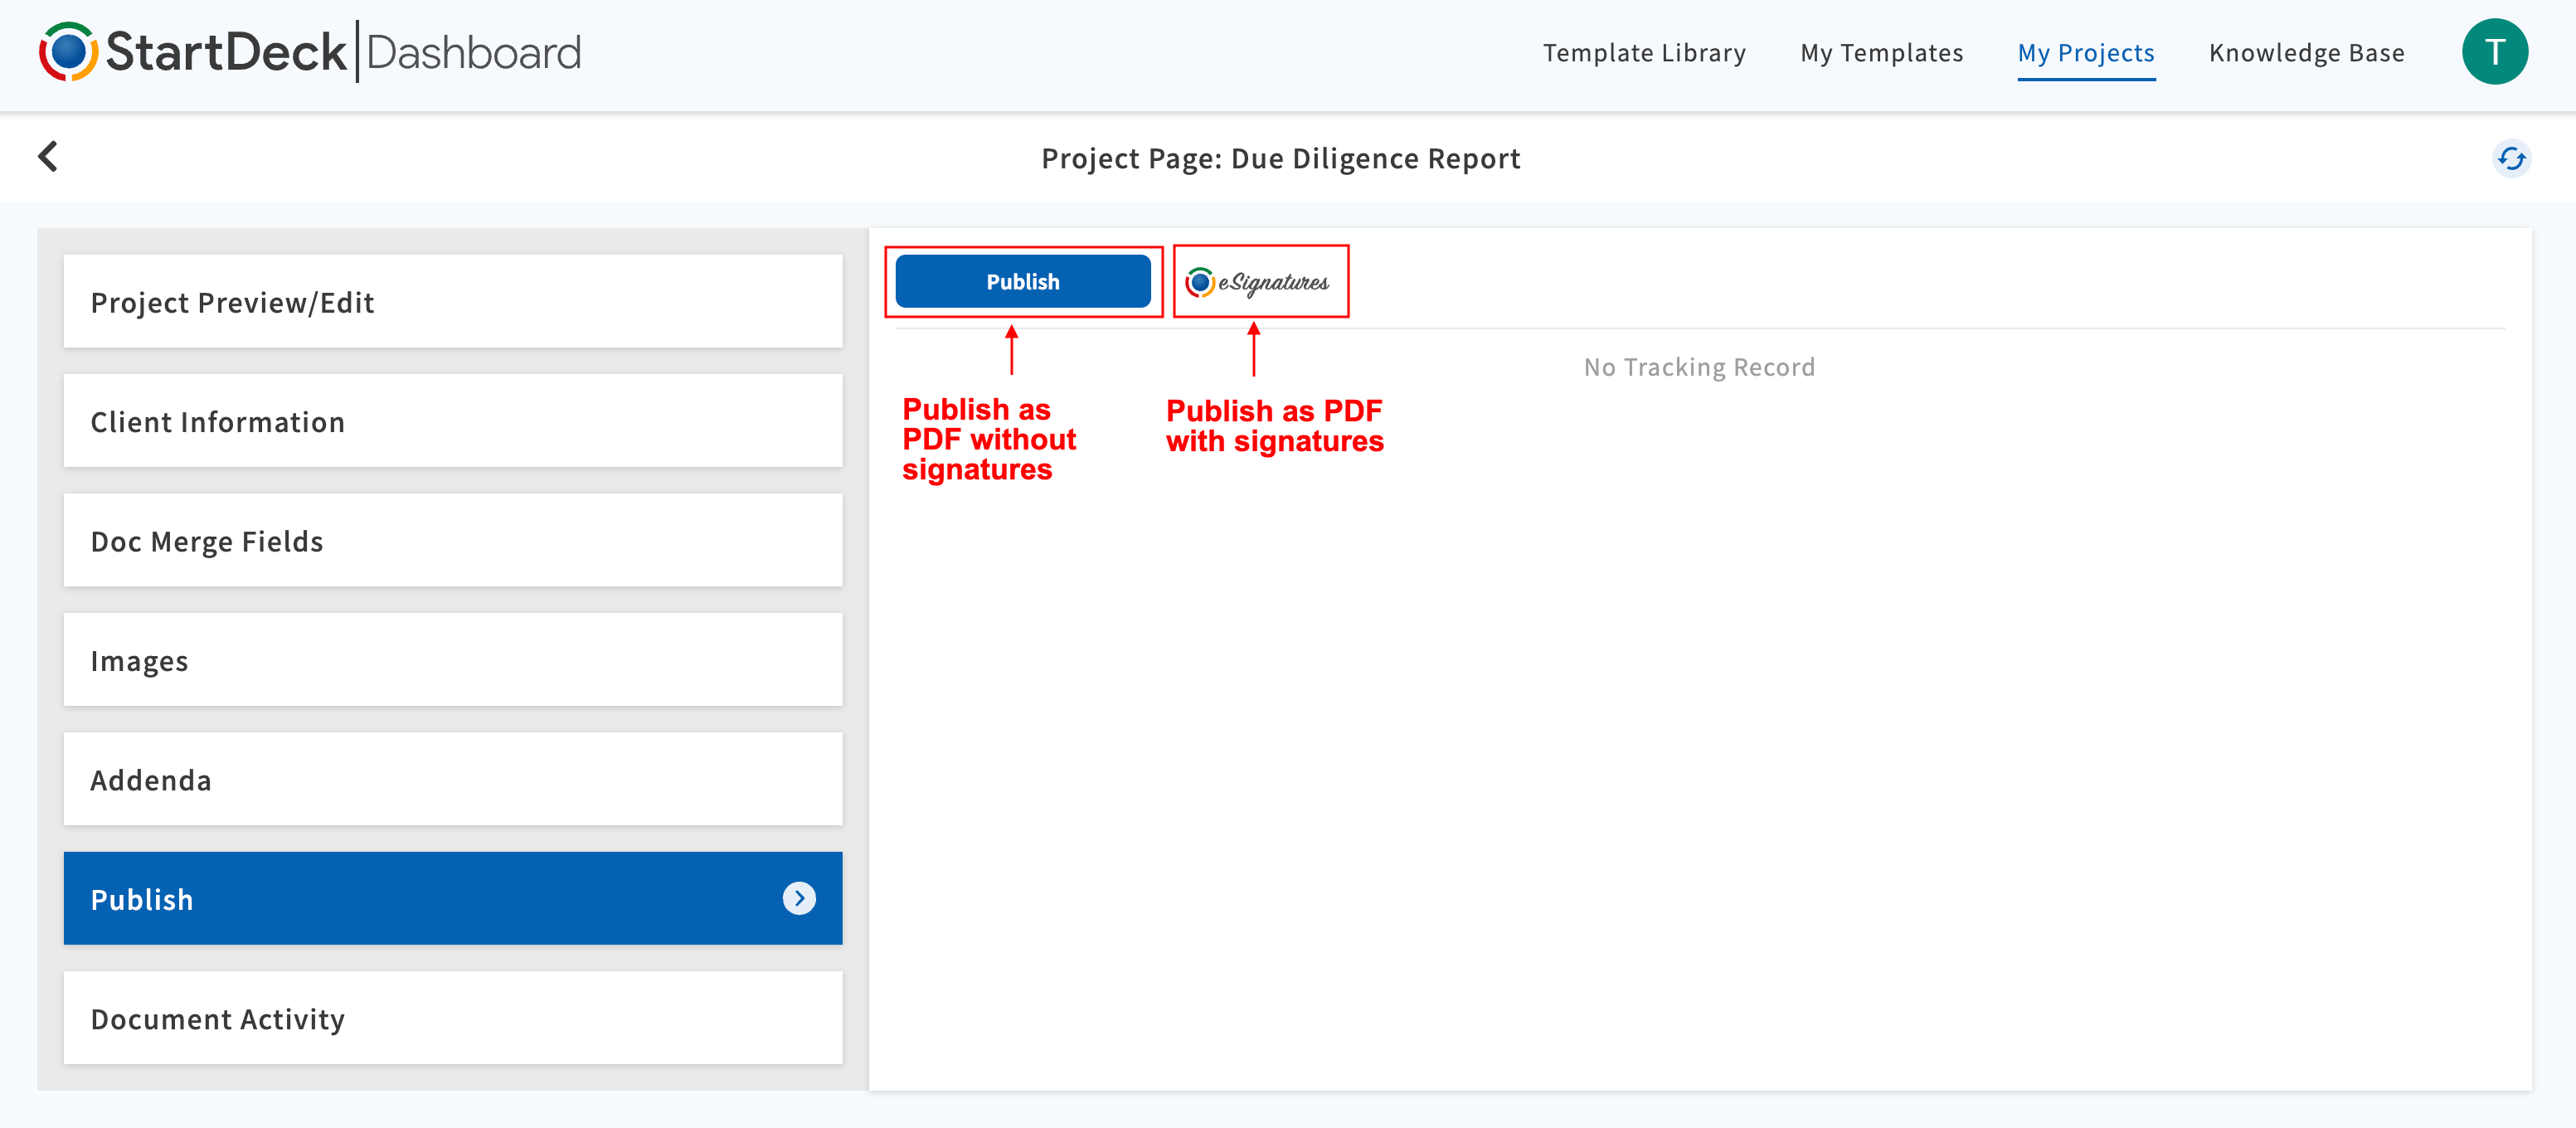
Task: Open Project Preview/Edit section
Action: pyautogui.click(x=452, y=302)
